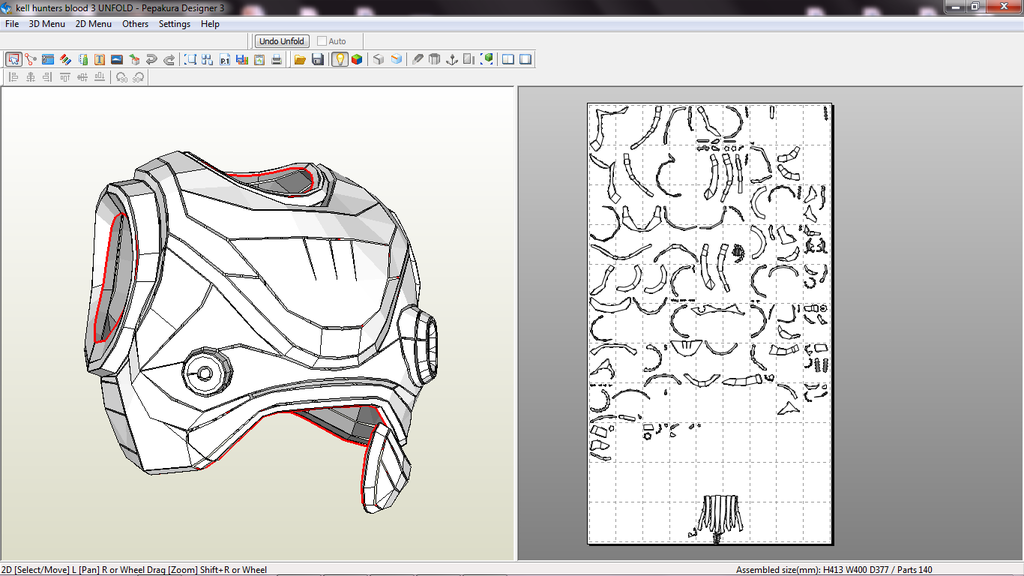The height and width of the screenshot is (576, 1024).
Task: Click the anchor icon in toolbar
Action: coord(451,60)
